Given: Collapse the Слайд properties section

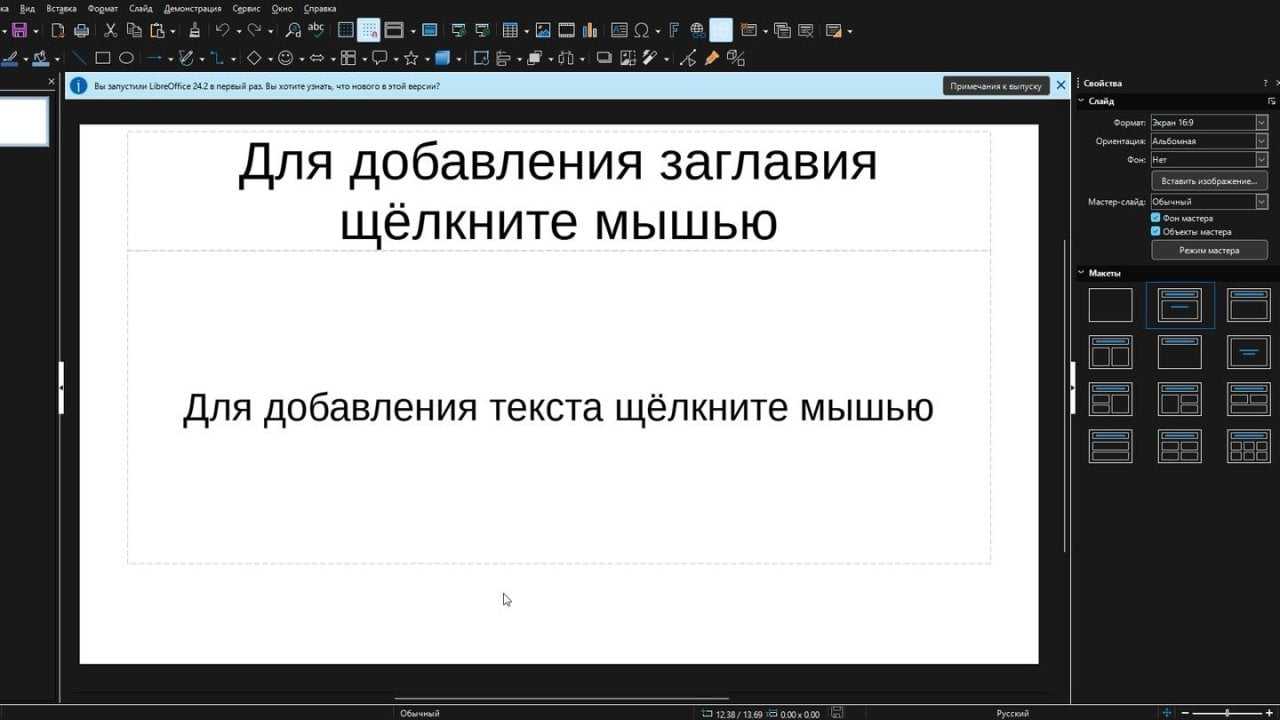Looking at the screenshot, I should [1080, 100].
